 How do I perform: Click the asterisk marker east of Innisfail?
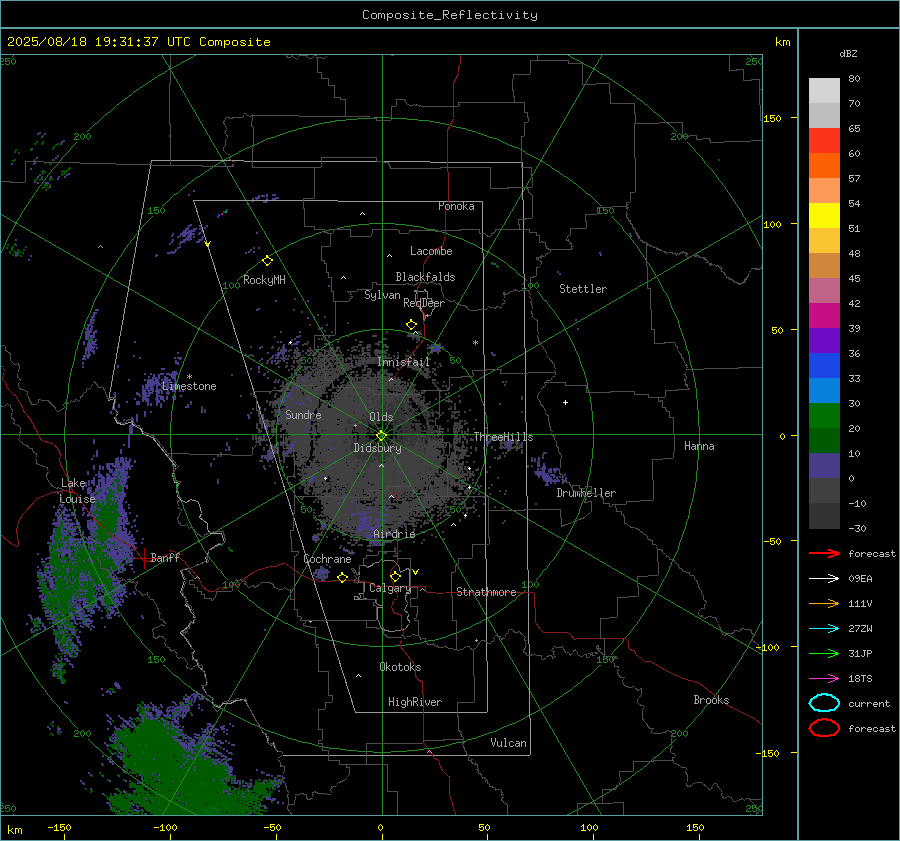(475, 343)
